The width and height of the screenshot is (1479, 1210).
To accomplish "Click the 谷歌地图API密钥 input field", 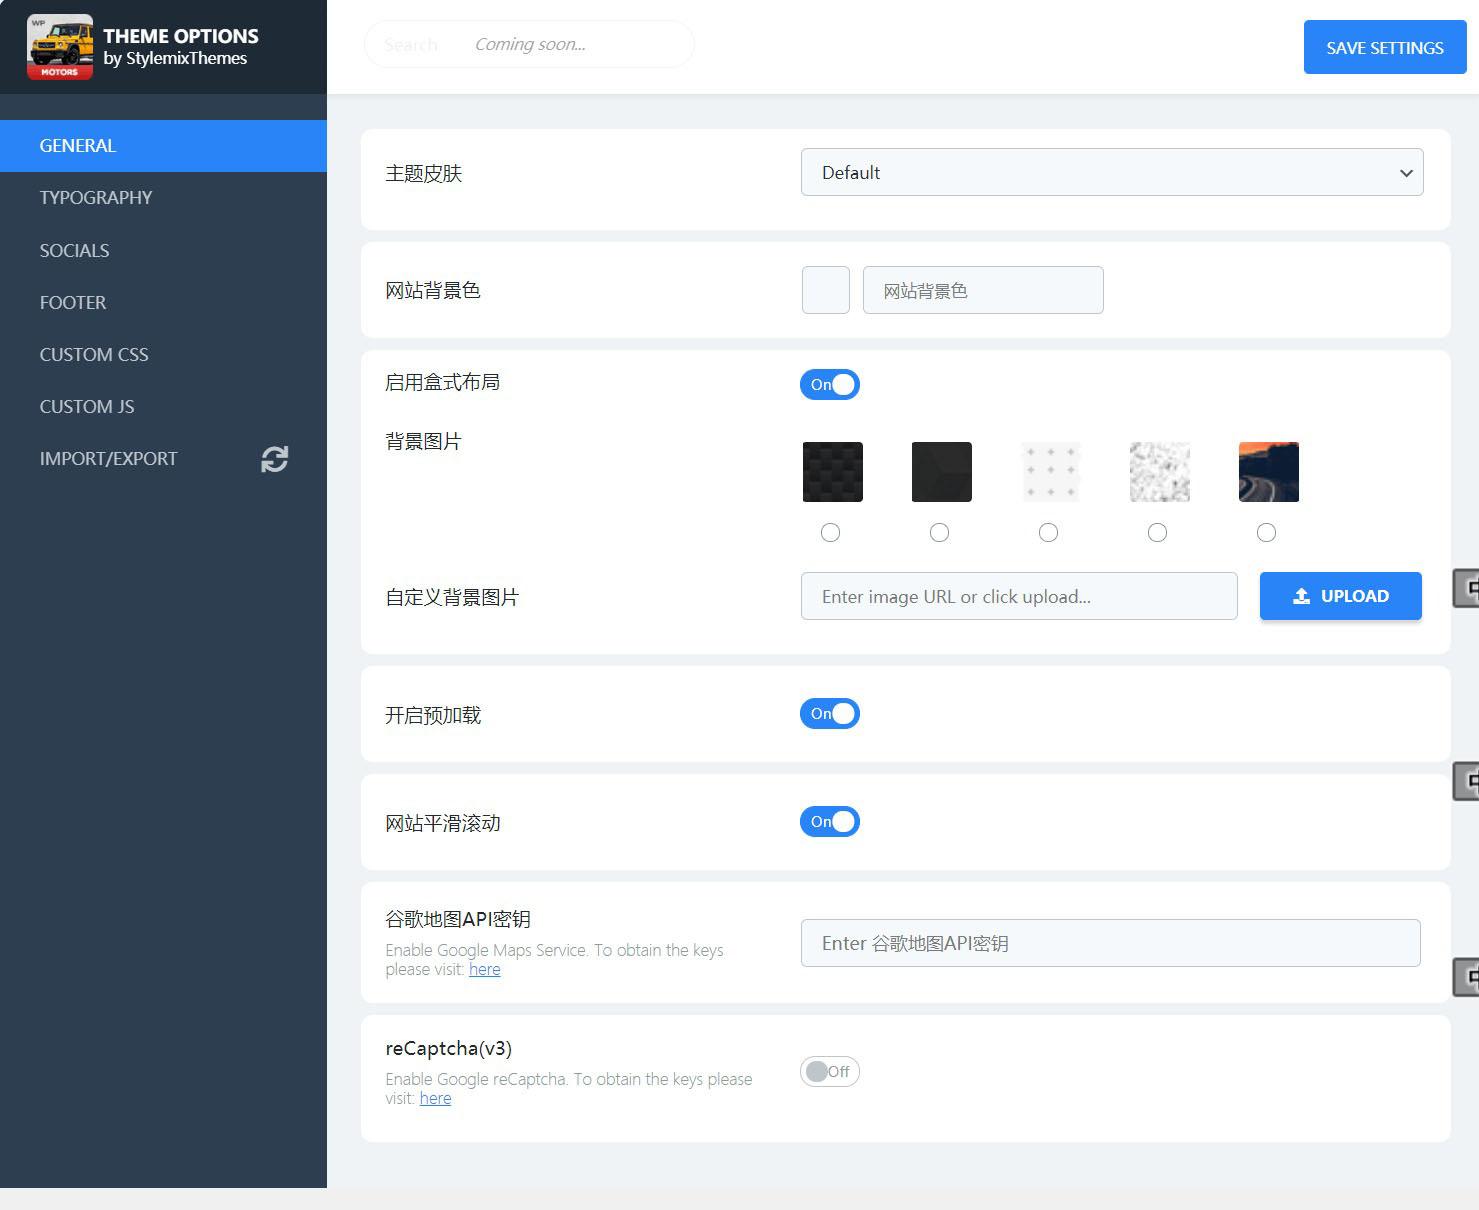I will point(1111,943).
